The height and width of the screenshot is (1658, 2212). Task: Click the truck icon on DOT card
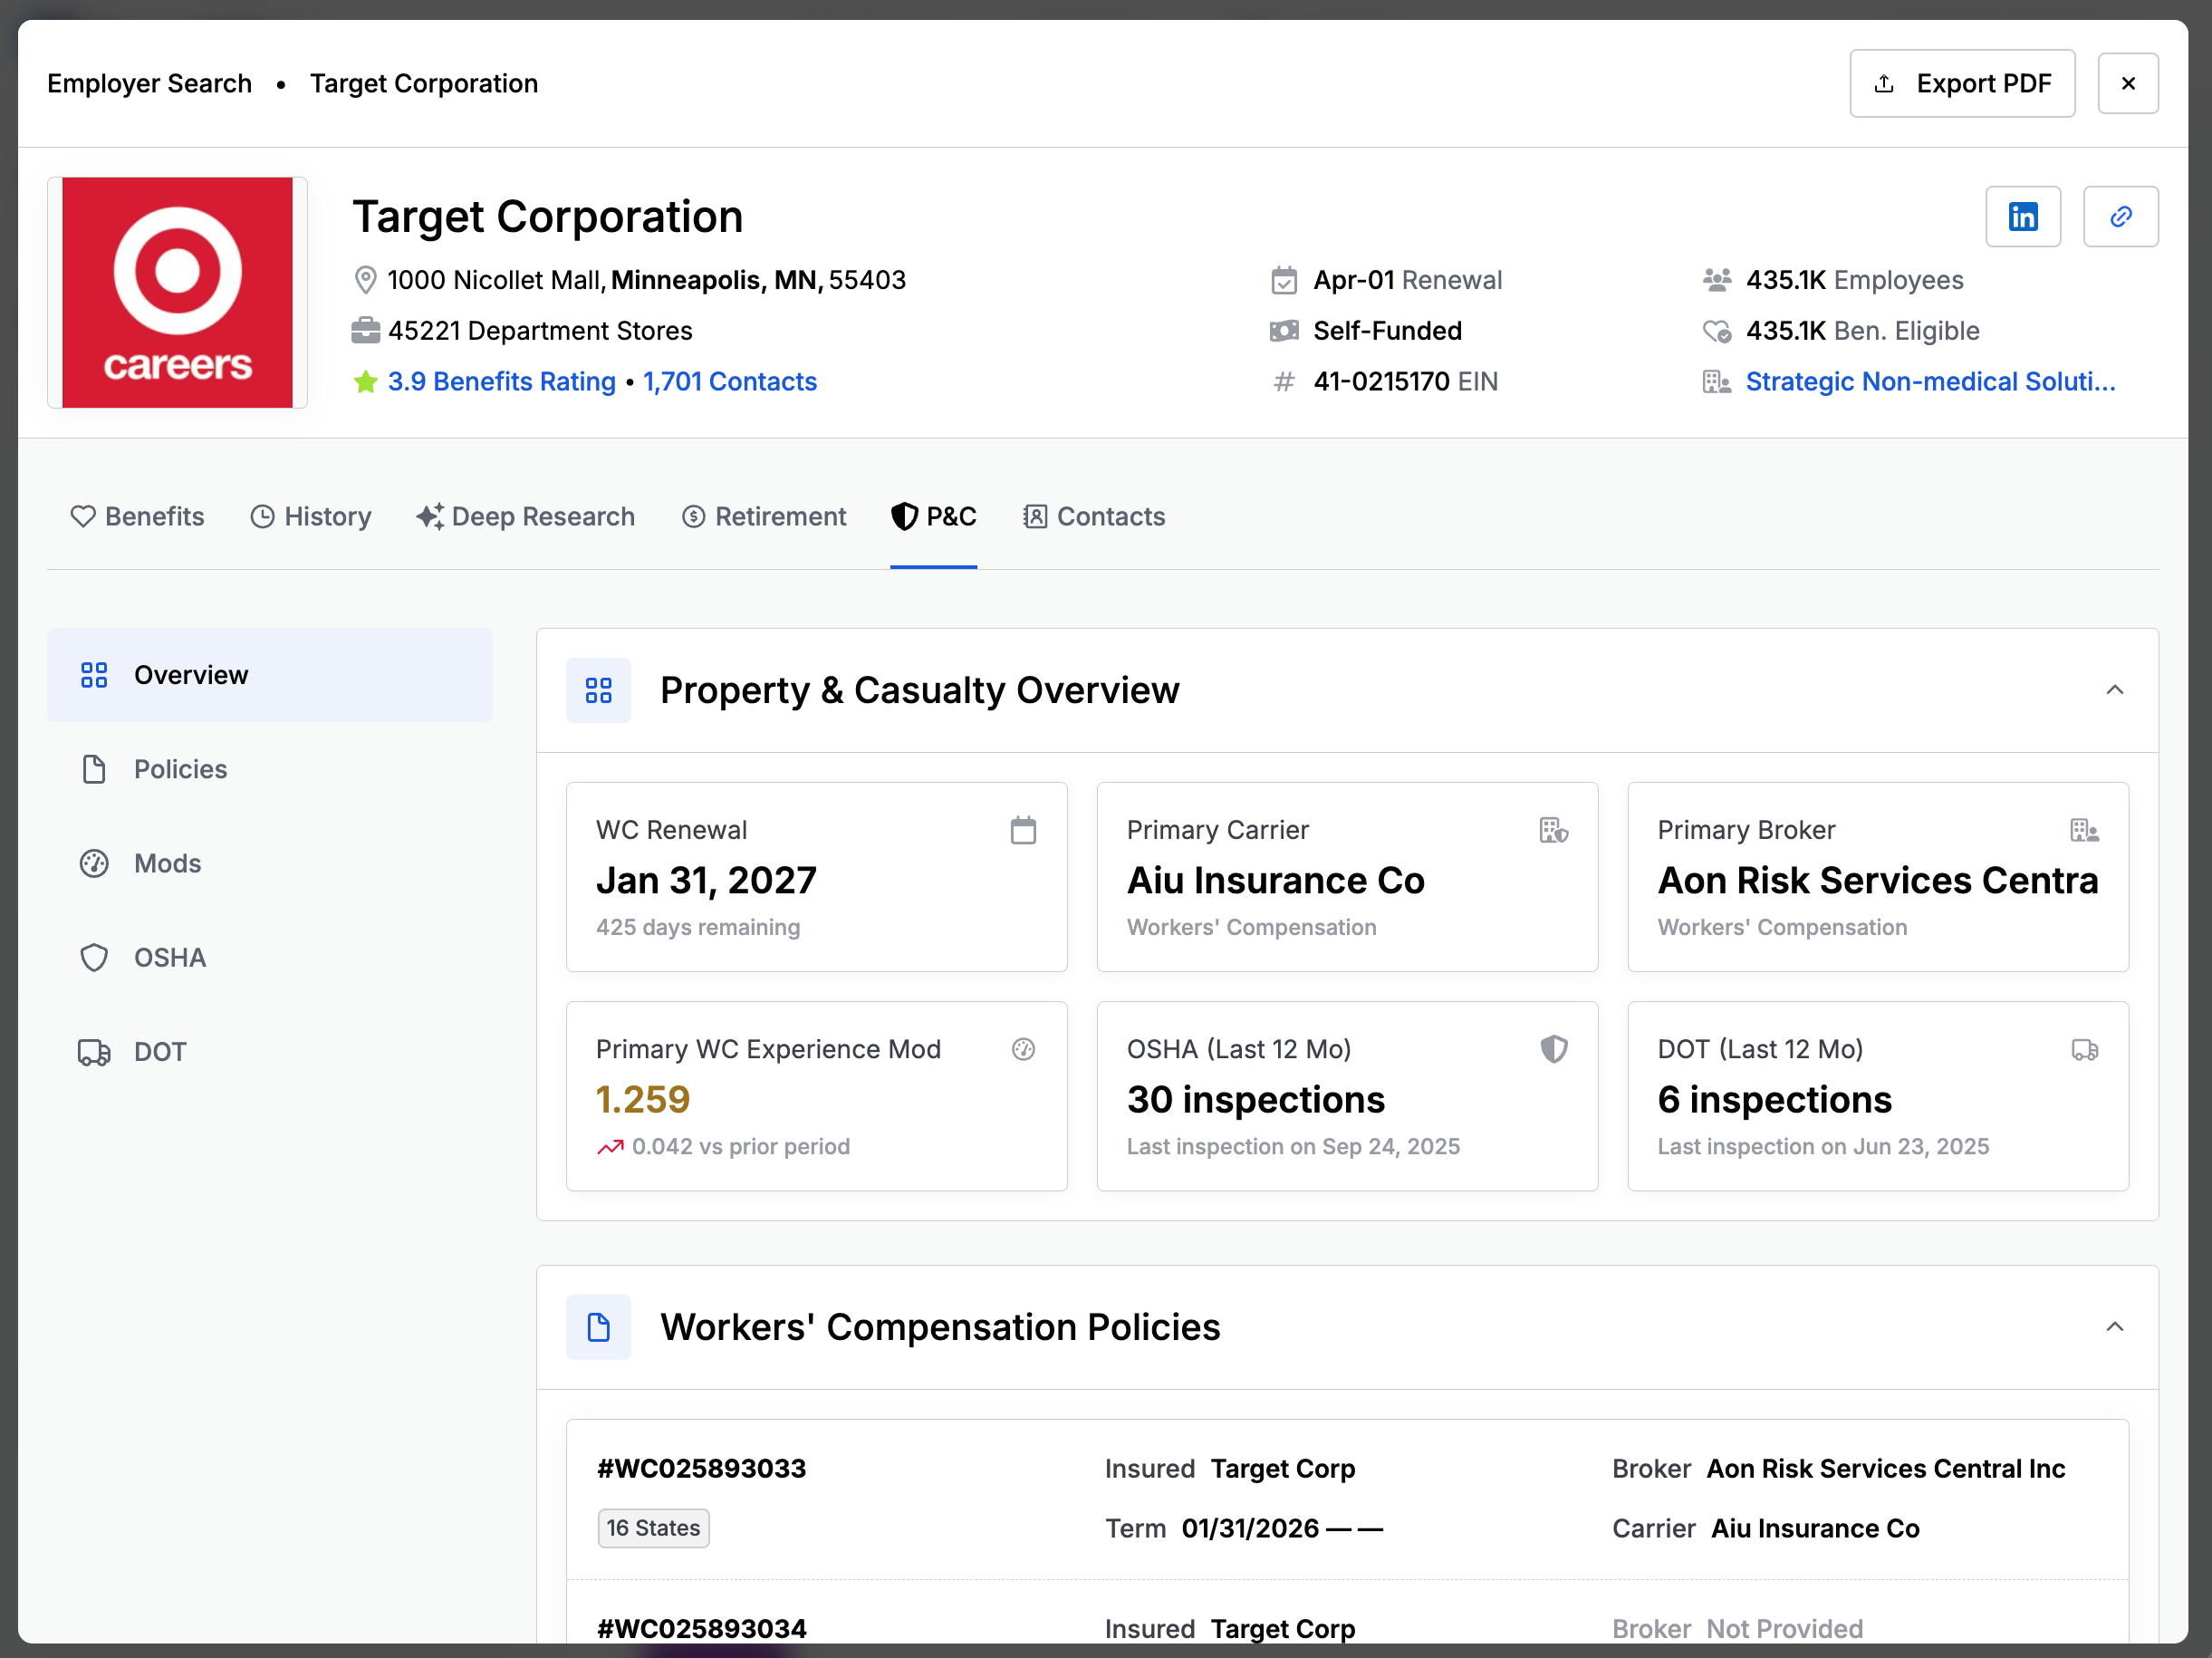(x=2084, y=1049)
